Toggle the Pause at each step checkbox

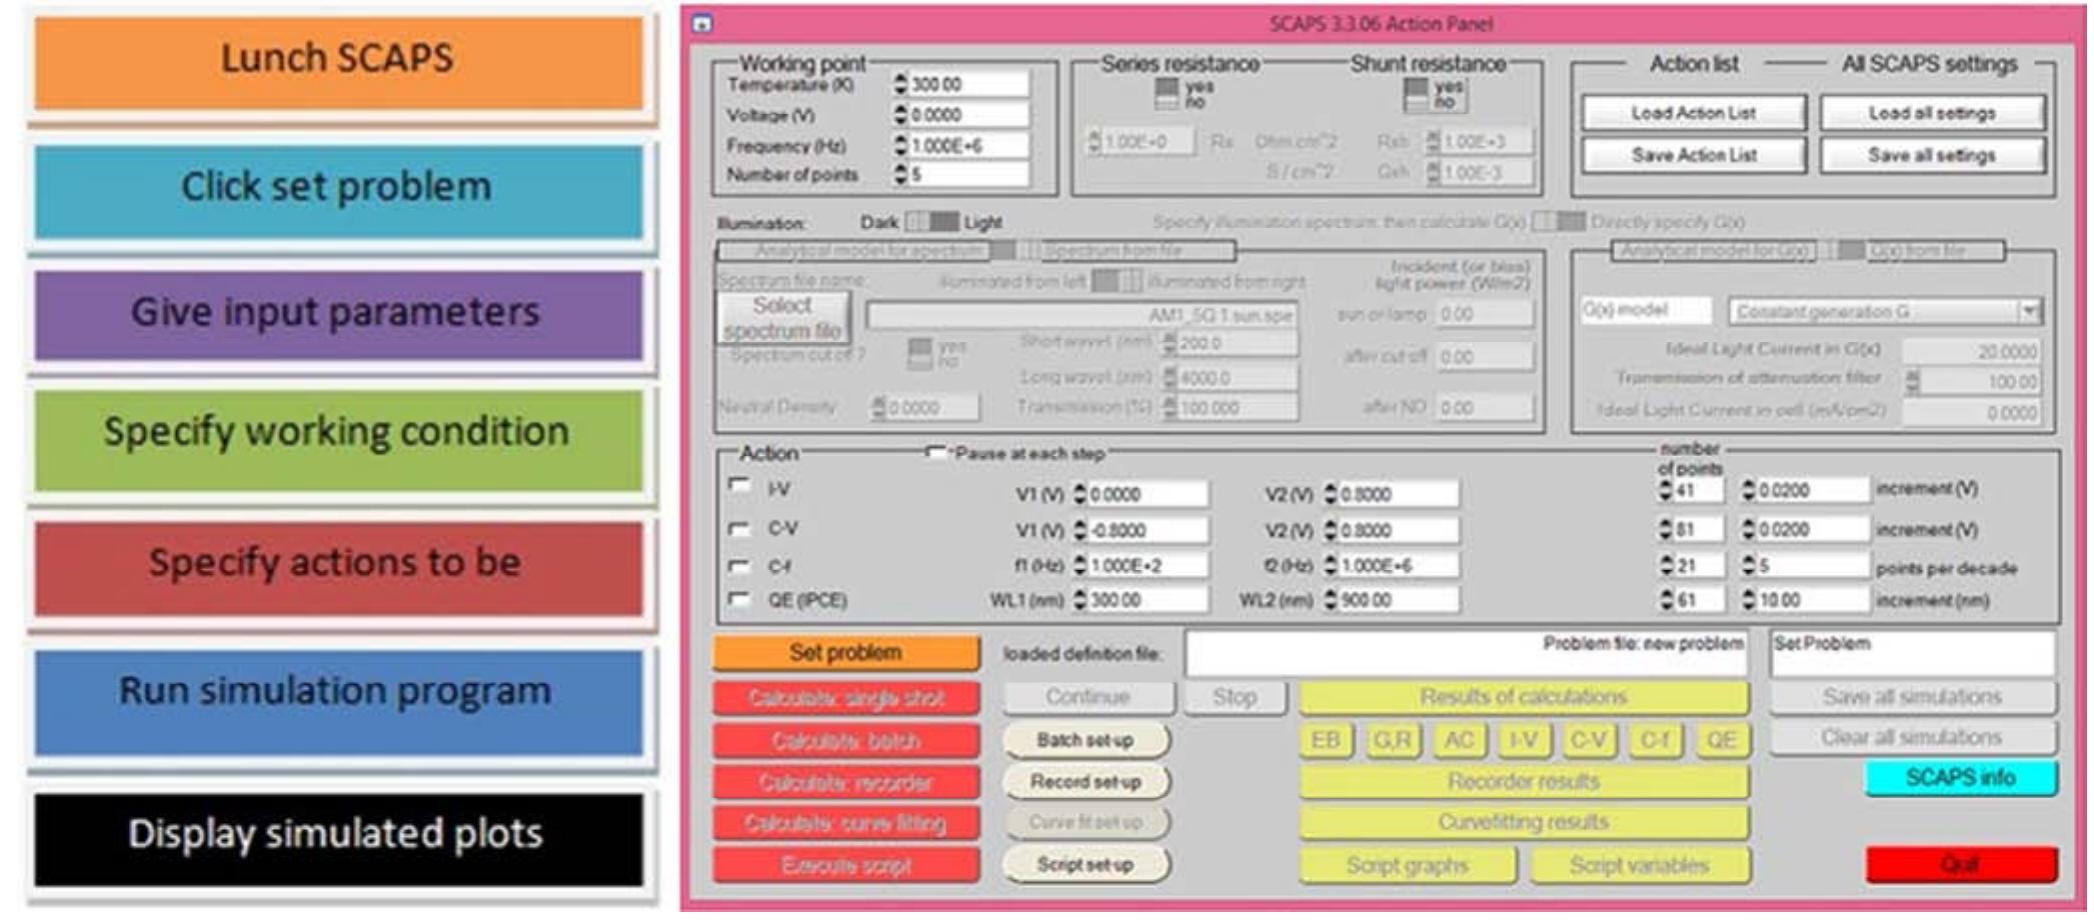pos(936,453)
